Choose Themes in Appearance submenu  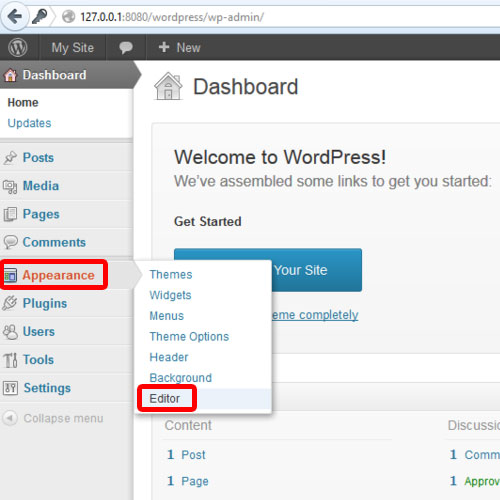[x=171, y=275]
